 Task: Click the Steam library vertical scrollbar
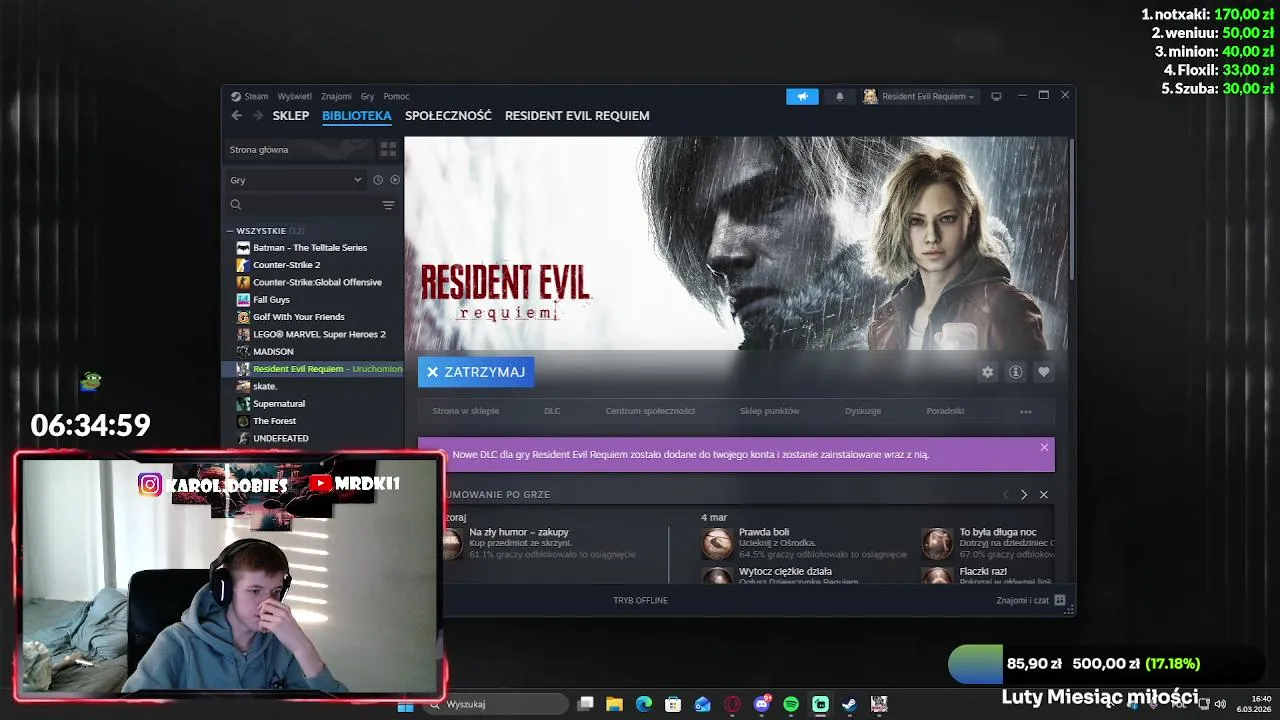click(x=1071, y=208)
